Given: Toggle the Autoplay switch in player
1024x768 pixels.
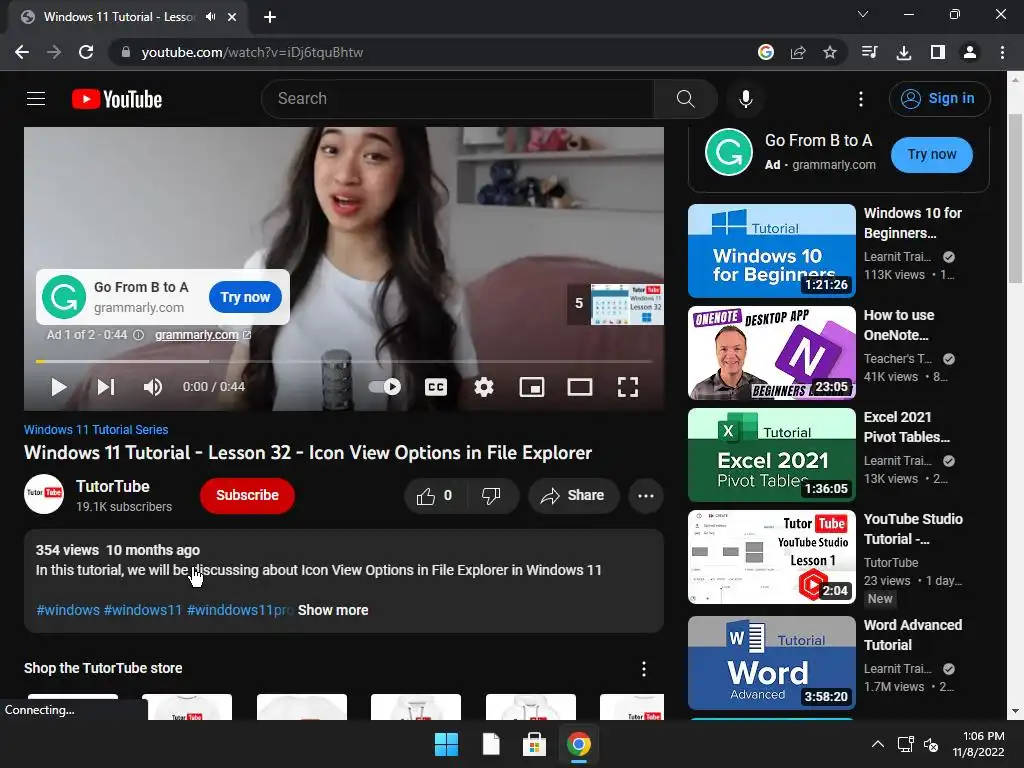Looking at the screenshot, I should (x=385, y=387).
